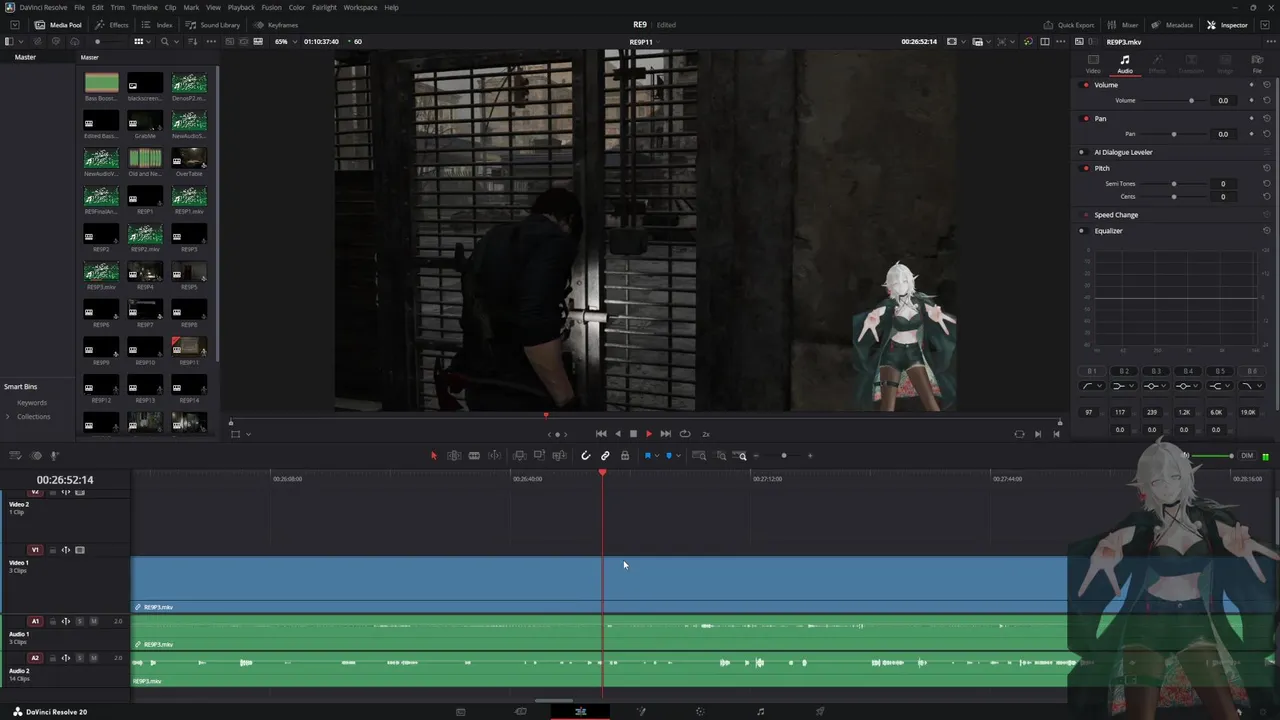Open the Cut page icon at bottom

coord(520,712)
